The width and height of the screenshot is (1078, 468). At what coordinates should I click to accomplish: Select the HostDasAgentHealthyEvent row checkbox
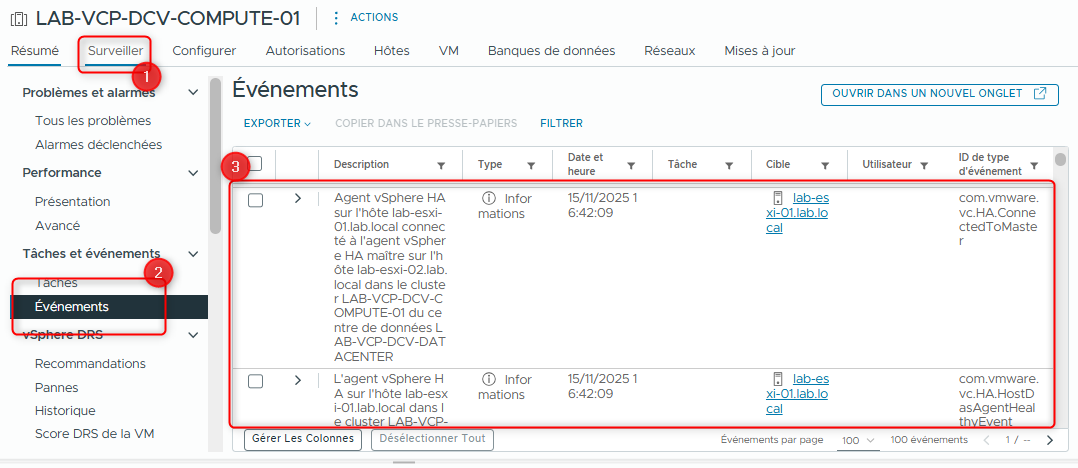(255, 381)
